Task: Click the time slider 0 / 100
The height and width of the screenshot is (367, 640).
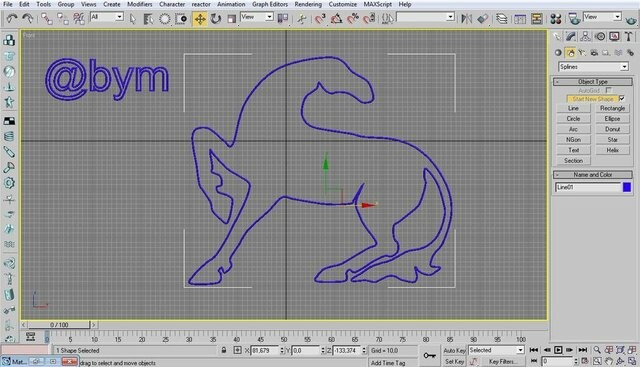Action: pos(59,325)
